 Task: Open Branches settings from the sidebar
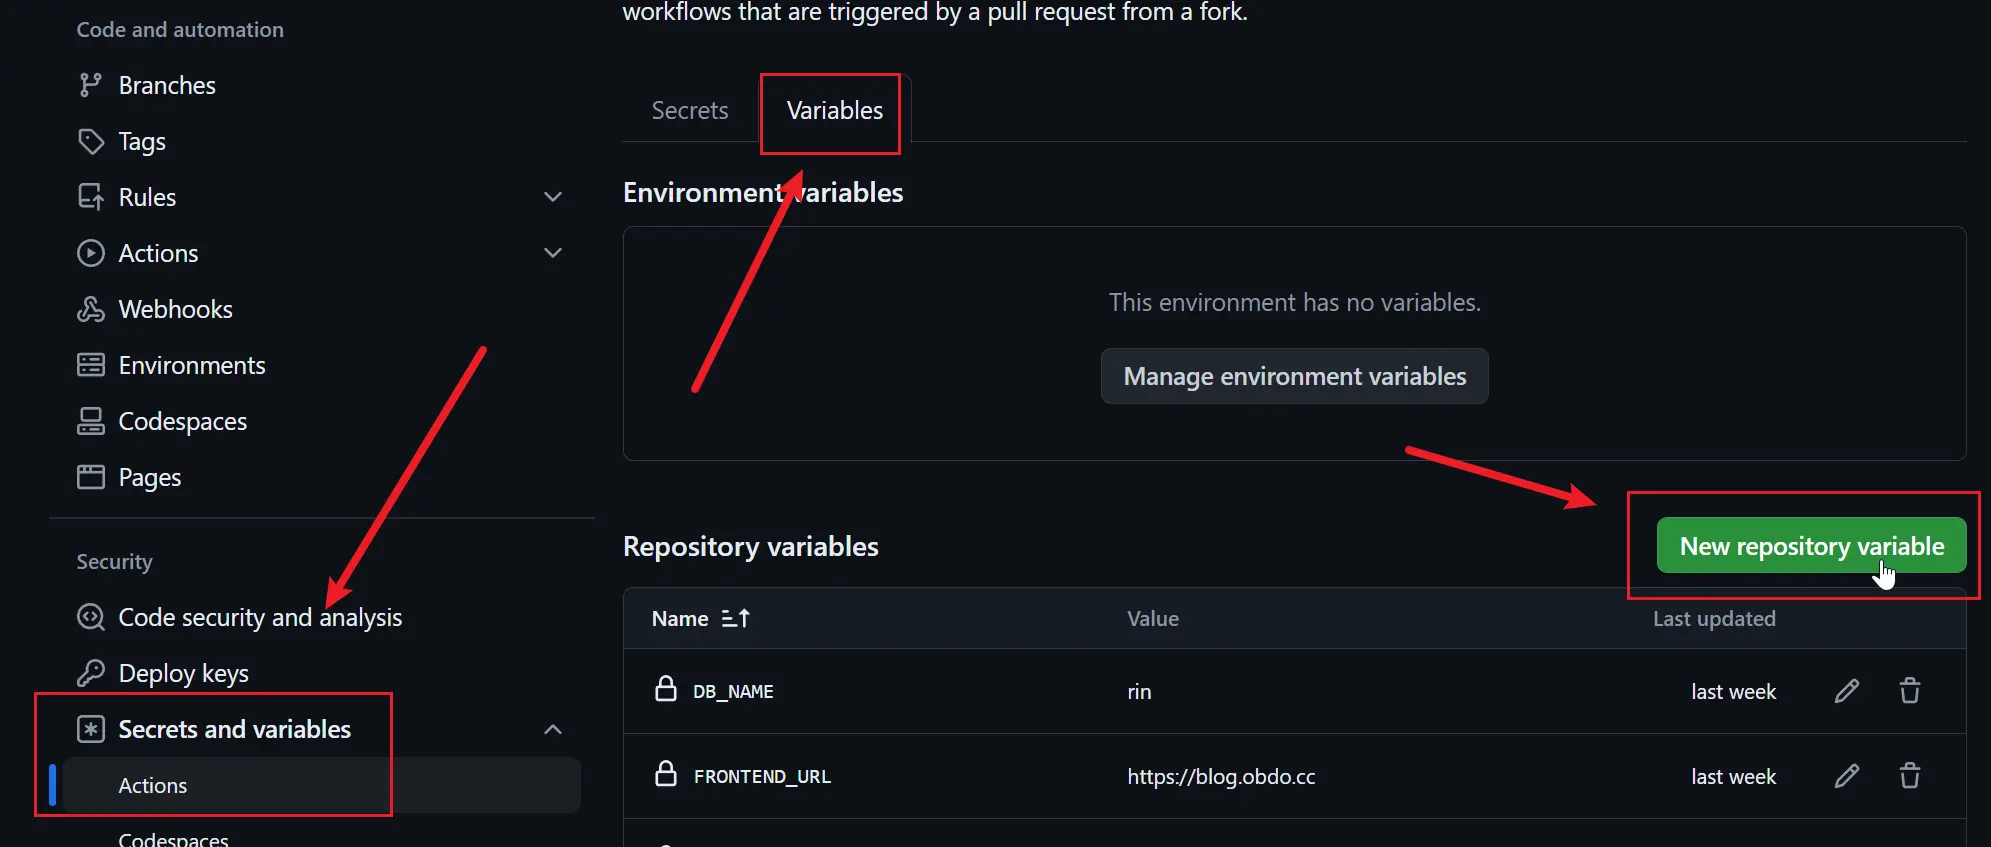pyautogui.click(x=166, y=86)
